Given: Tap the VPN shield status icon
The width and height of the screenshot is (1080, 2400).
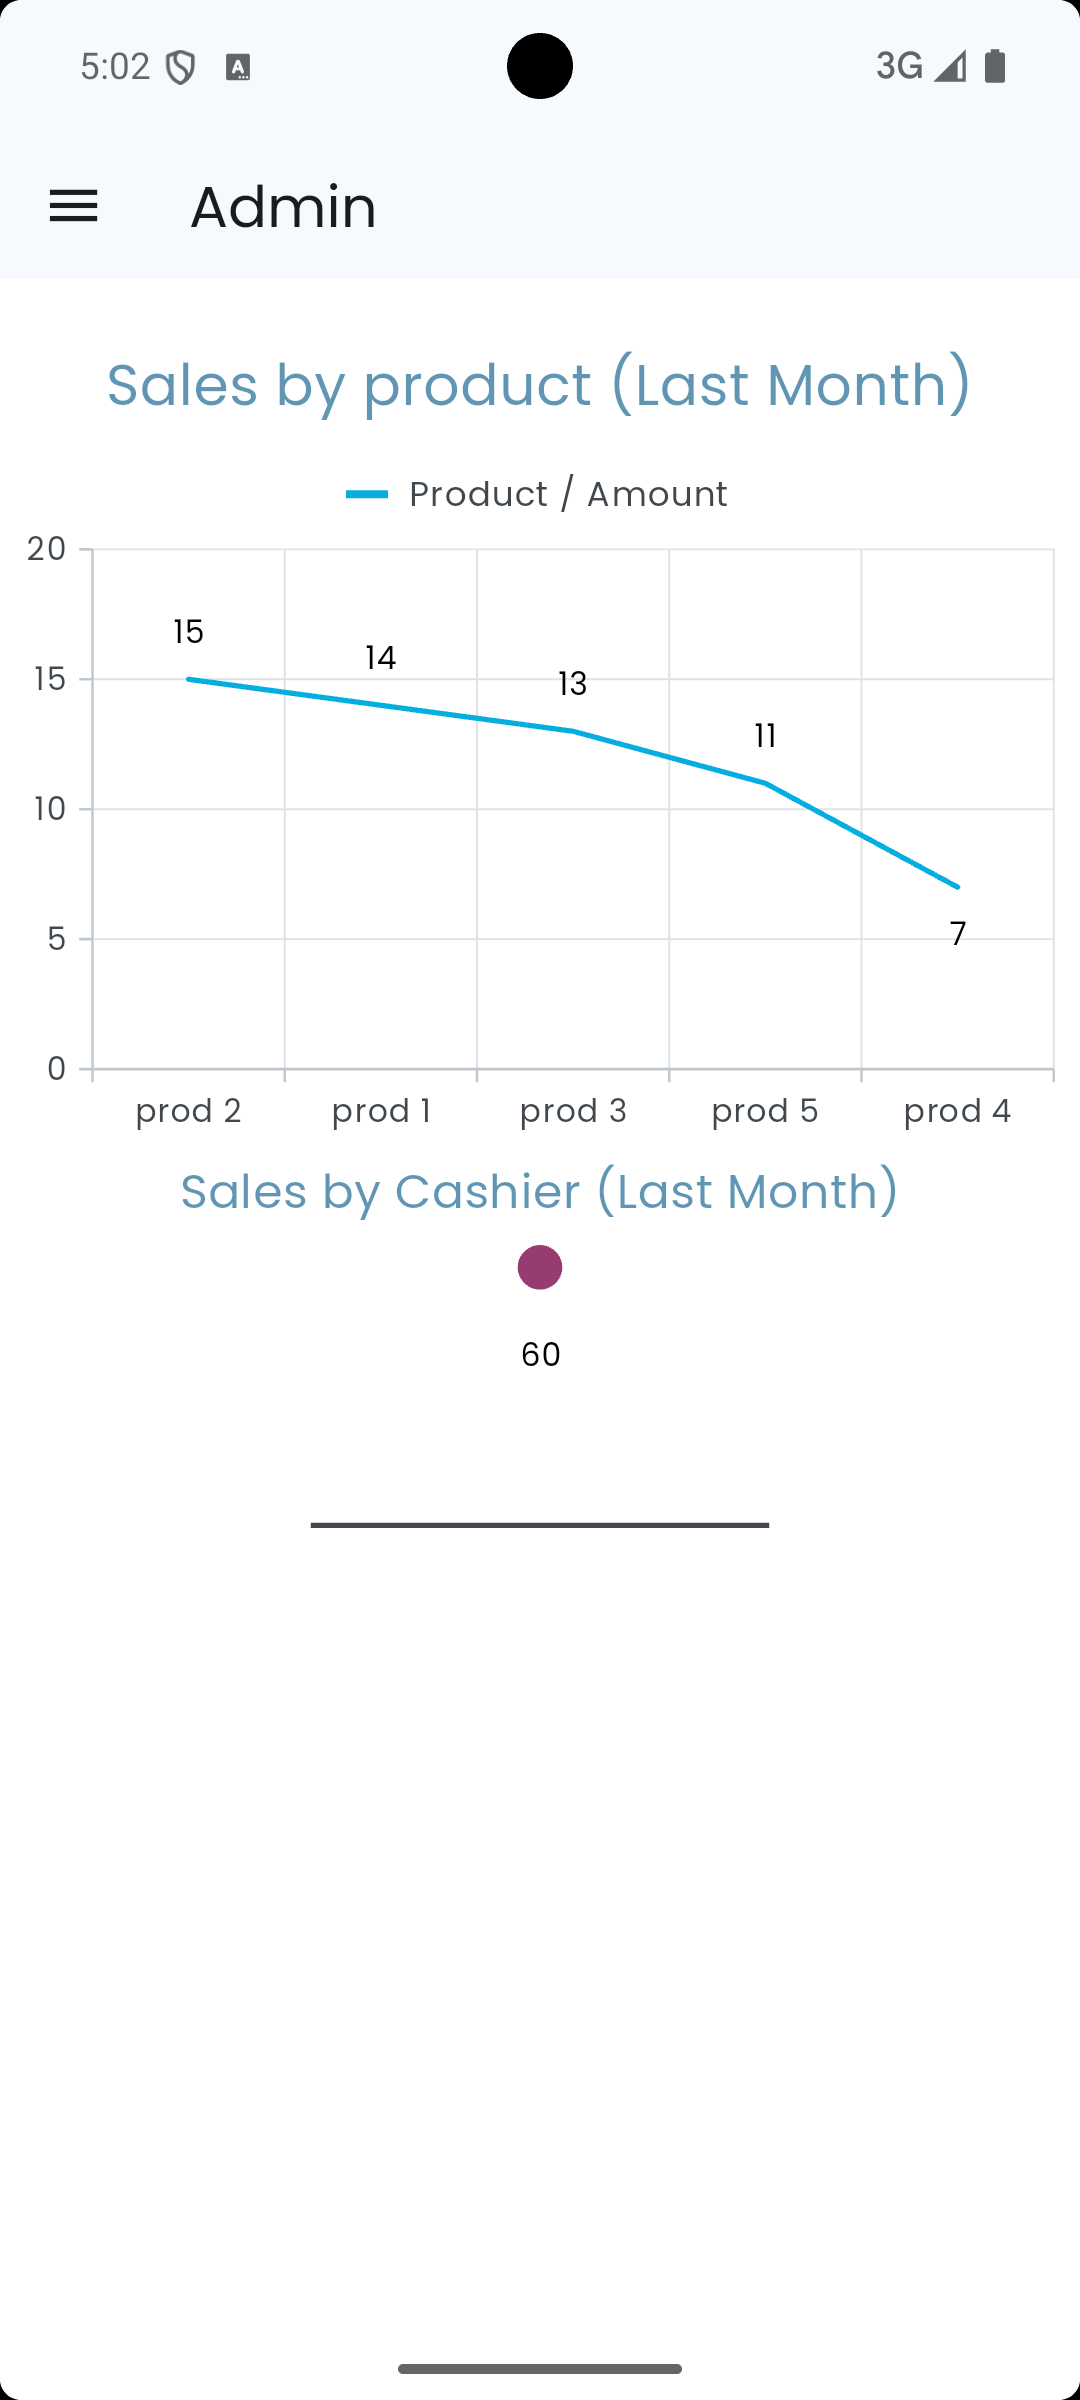Looking at the screenshot, I should 181,68.
